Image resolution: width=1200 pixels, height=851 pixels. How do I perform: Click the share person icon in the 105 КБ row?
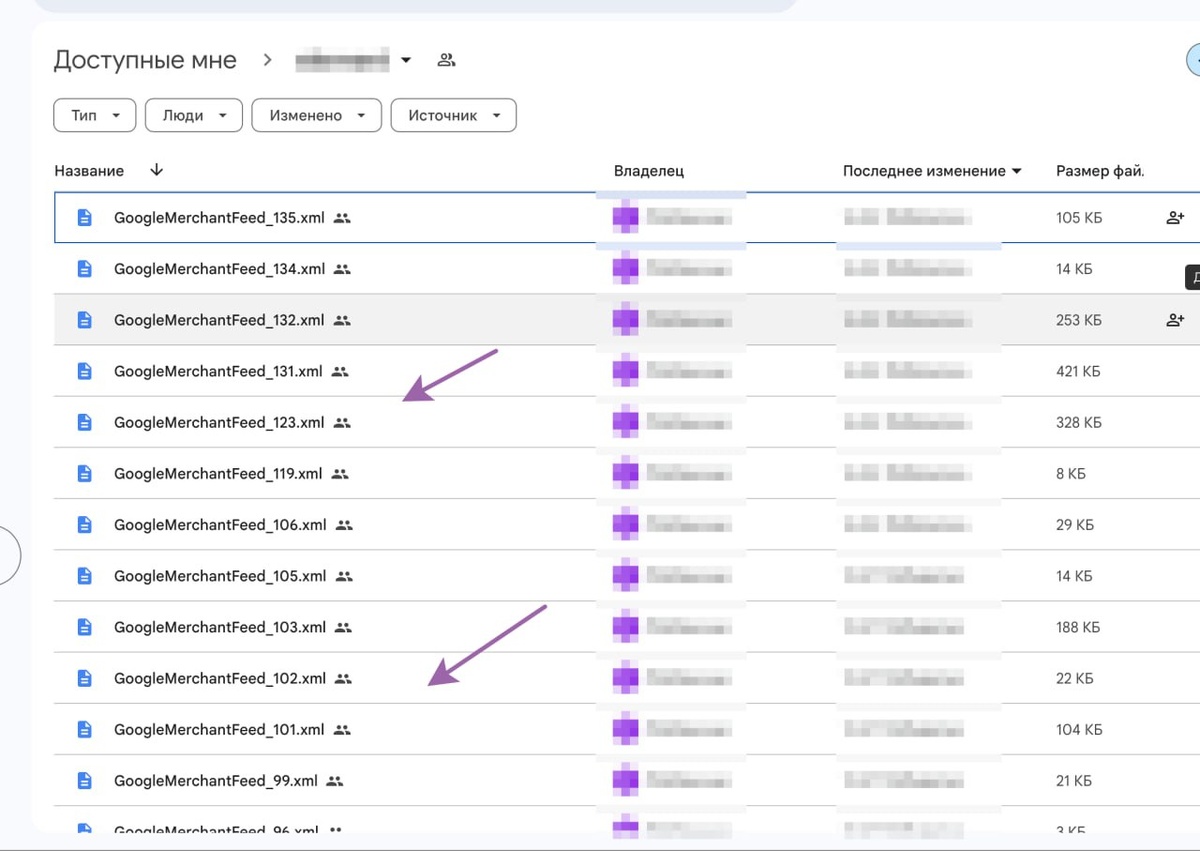pyautogui.click(x=1175, y=217)
